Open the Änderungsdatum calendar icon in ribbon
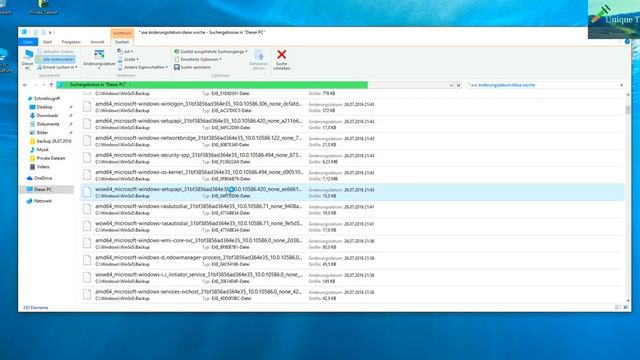The height and width of the screenshot is (360, 640). pos(99,55)
